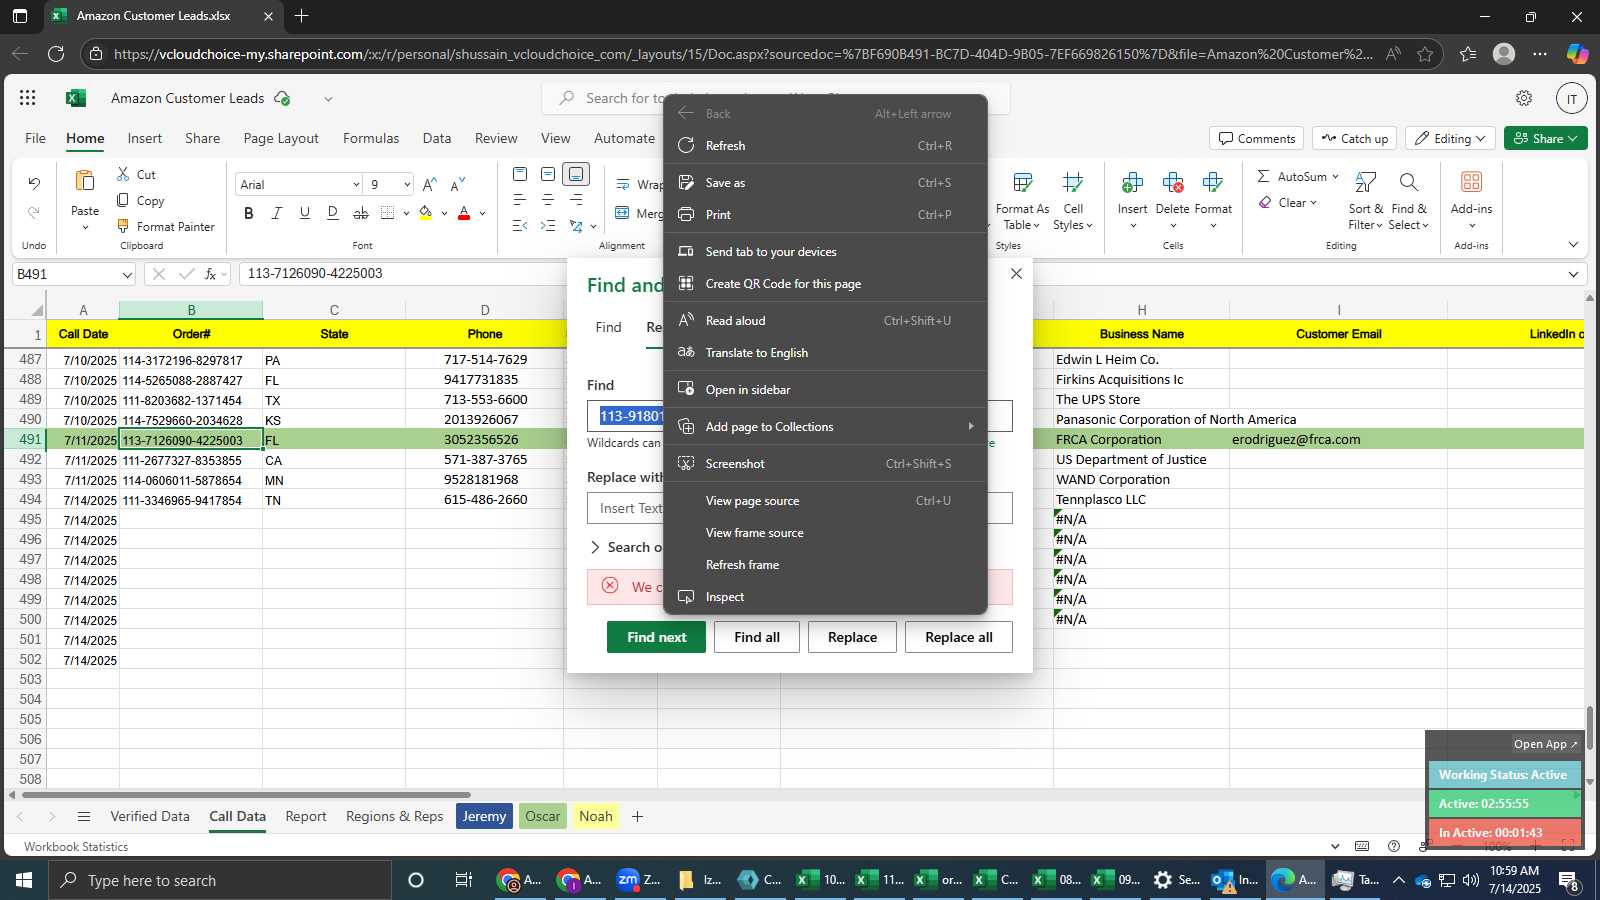Click the Paste clipboard icon
This screenshot has height=900, width=1600.
tap(85, 181)
